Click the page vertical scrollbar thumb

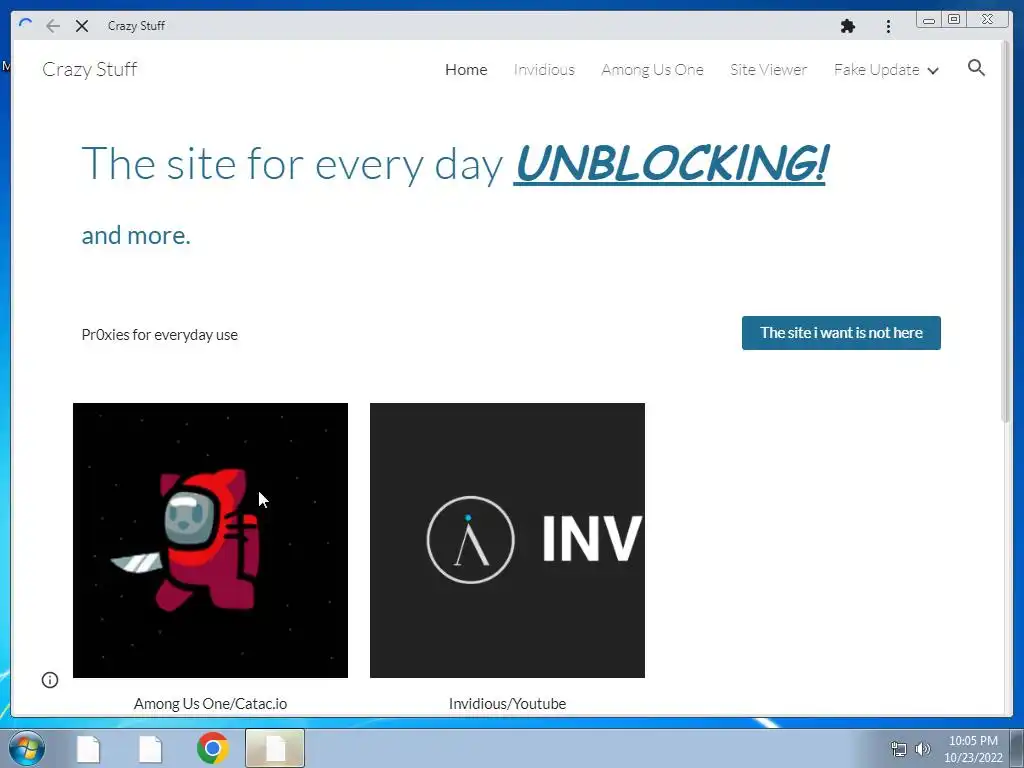(x=1006, y=232)
